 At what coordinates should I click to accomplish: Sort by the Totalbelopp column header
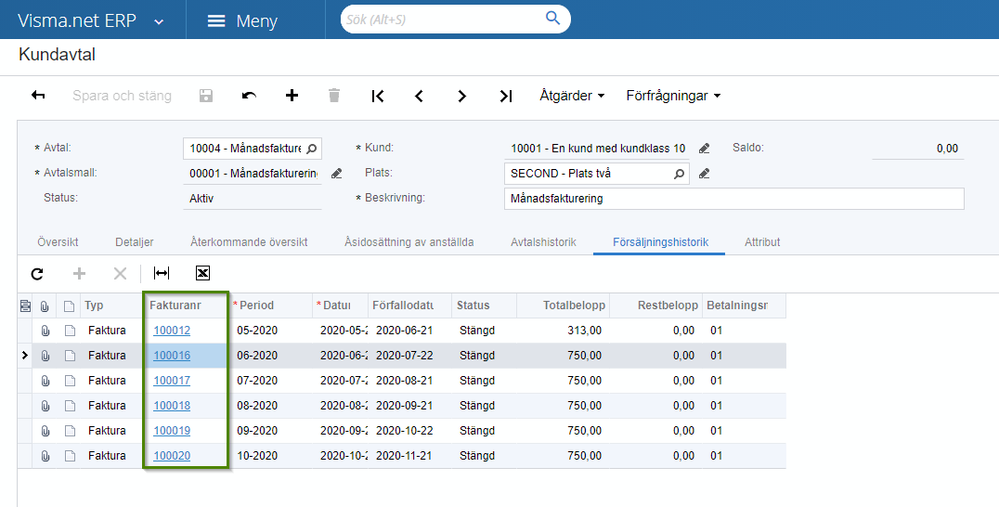pos(563,306)
